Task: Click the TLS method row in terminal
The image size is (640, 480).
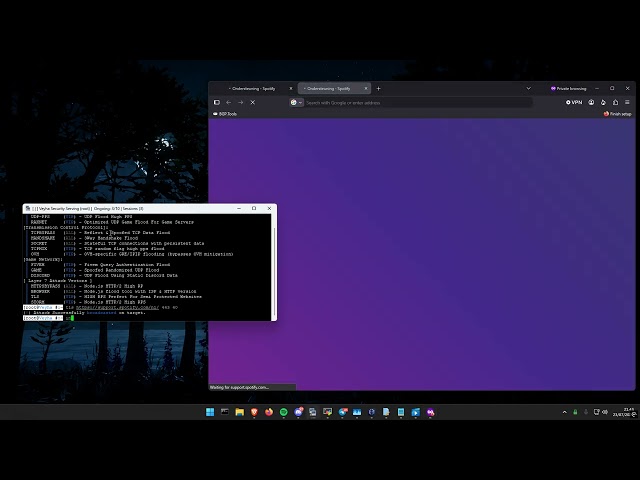Action: point(116,297)
